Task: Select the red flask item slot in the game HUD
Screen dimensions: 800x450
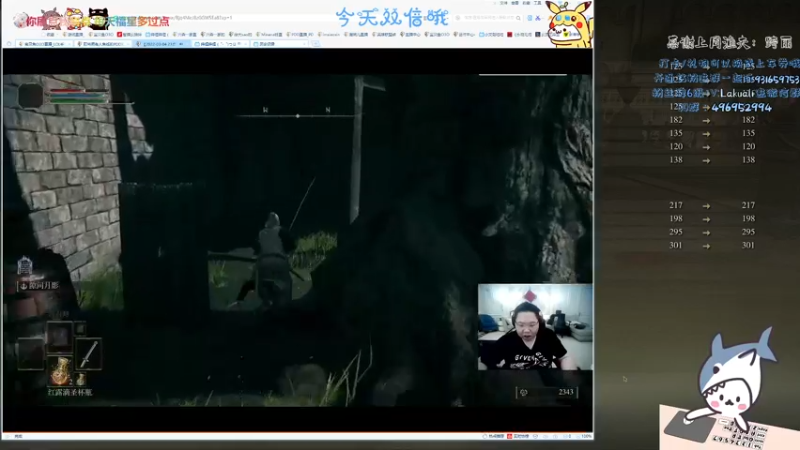Action: 60,371
